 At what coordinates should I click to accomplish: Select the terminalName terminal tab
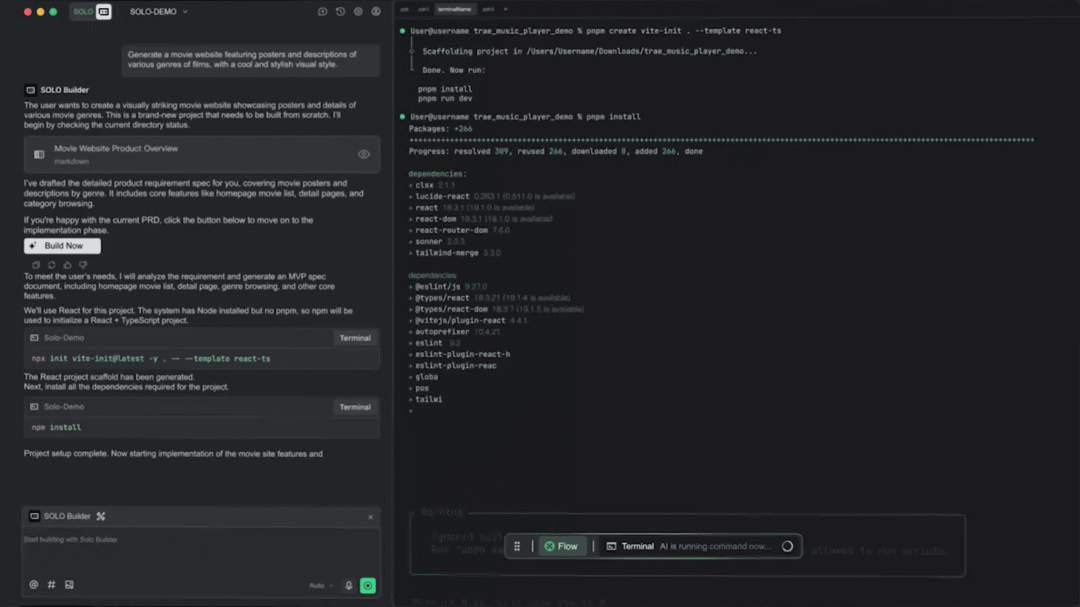(x=455, y=10)
